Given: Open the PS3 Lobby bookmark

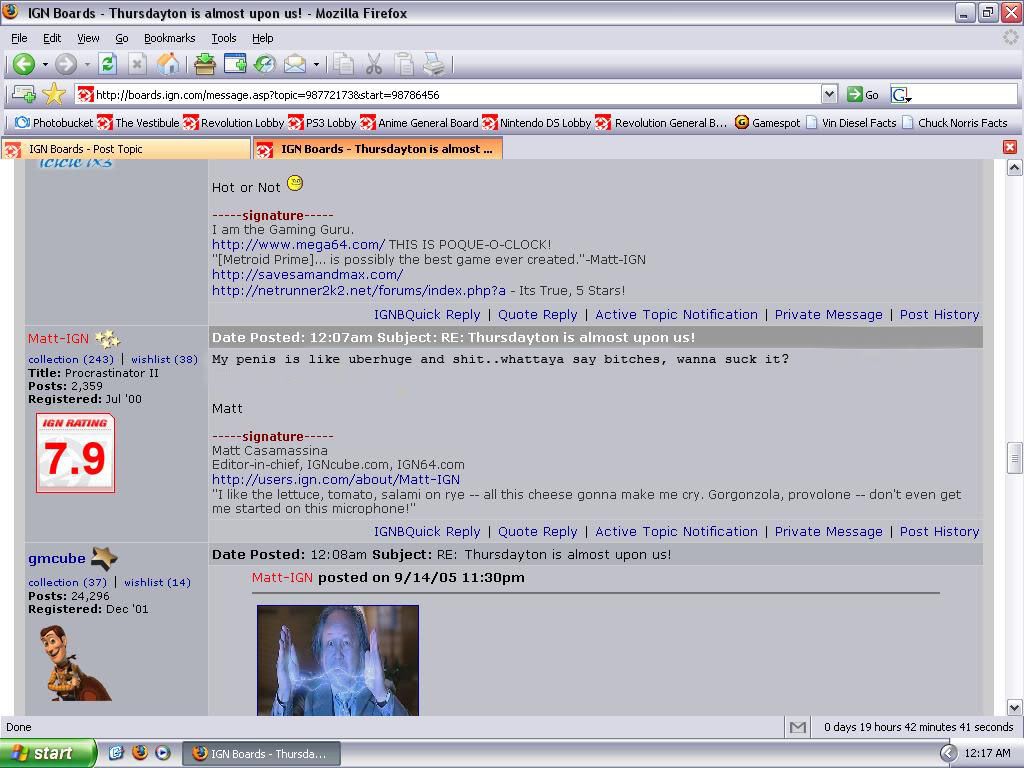Looking at the screenshot, I should pyautogui.click(x=322, y=123).
